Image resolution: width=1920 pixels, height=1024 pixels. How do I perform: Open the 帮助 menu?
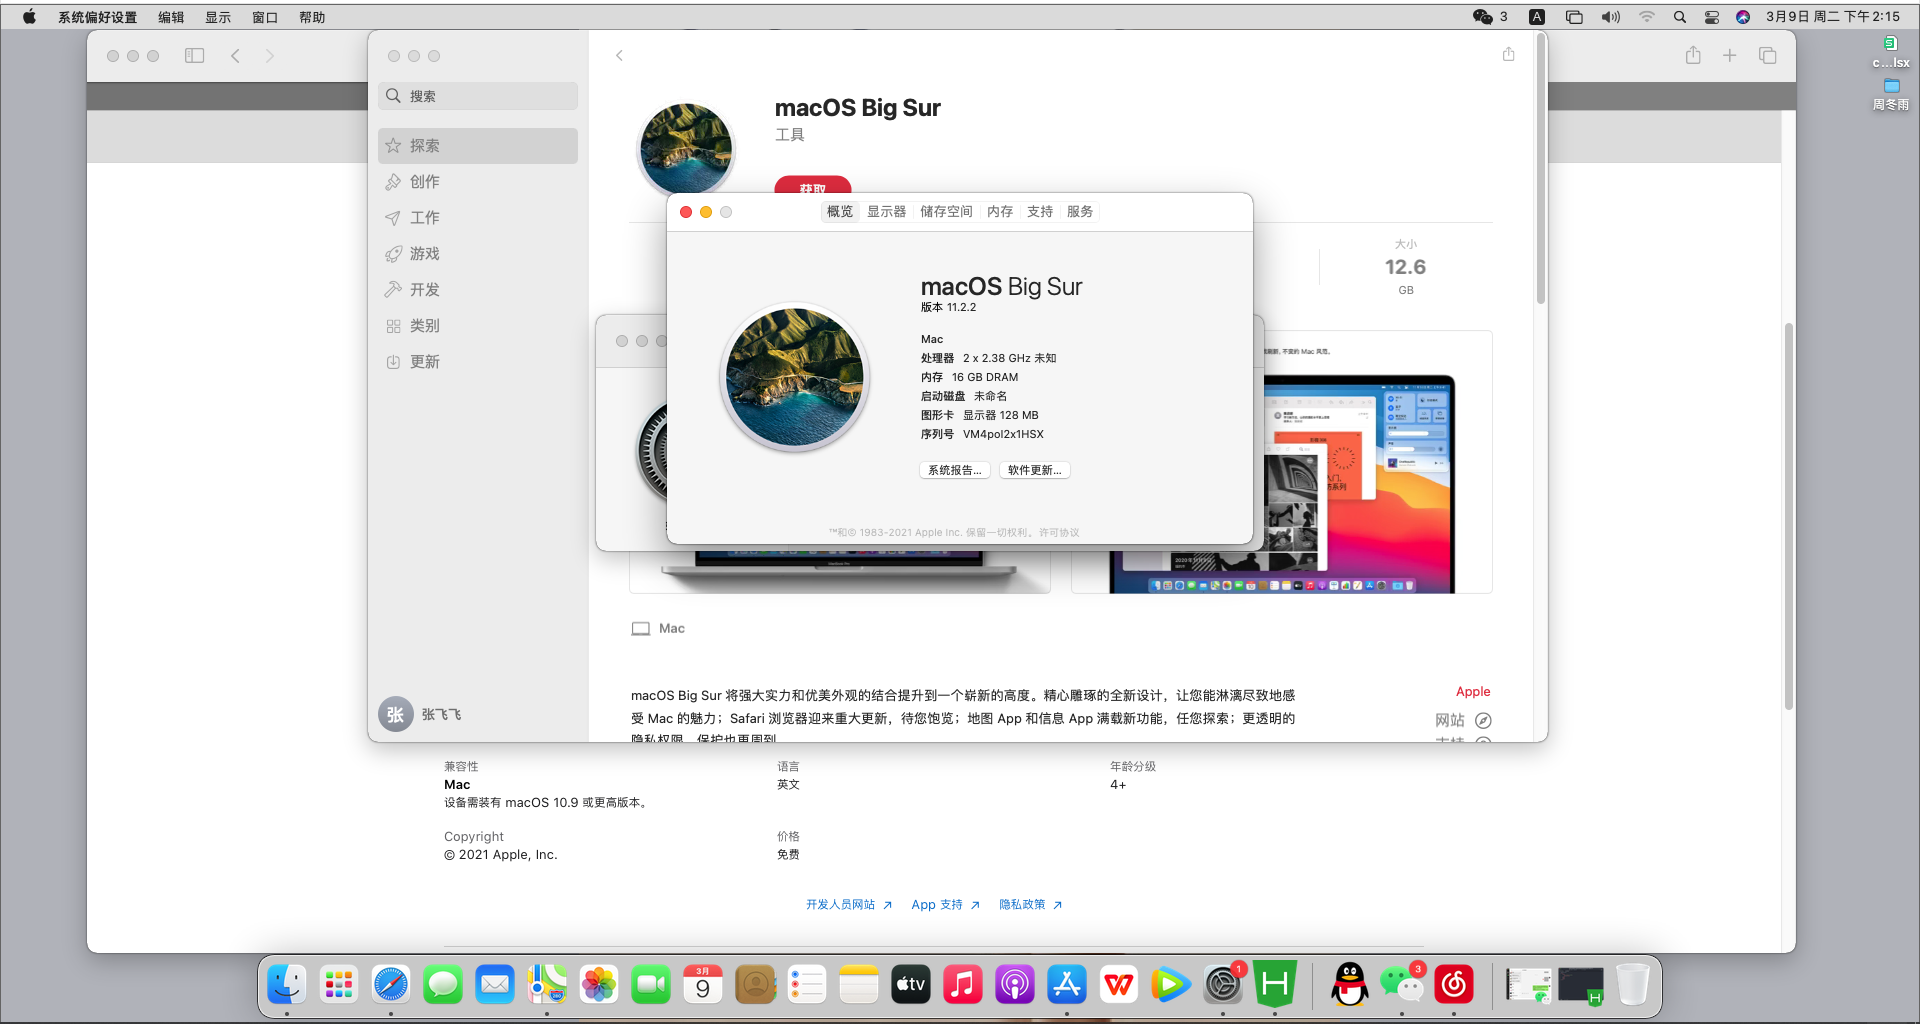click(312, 17)
